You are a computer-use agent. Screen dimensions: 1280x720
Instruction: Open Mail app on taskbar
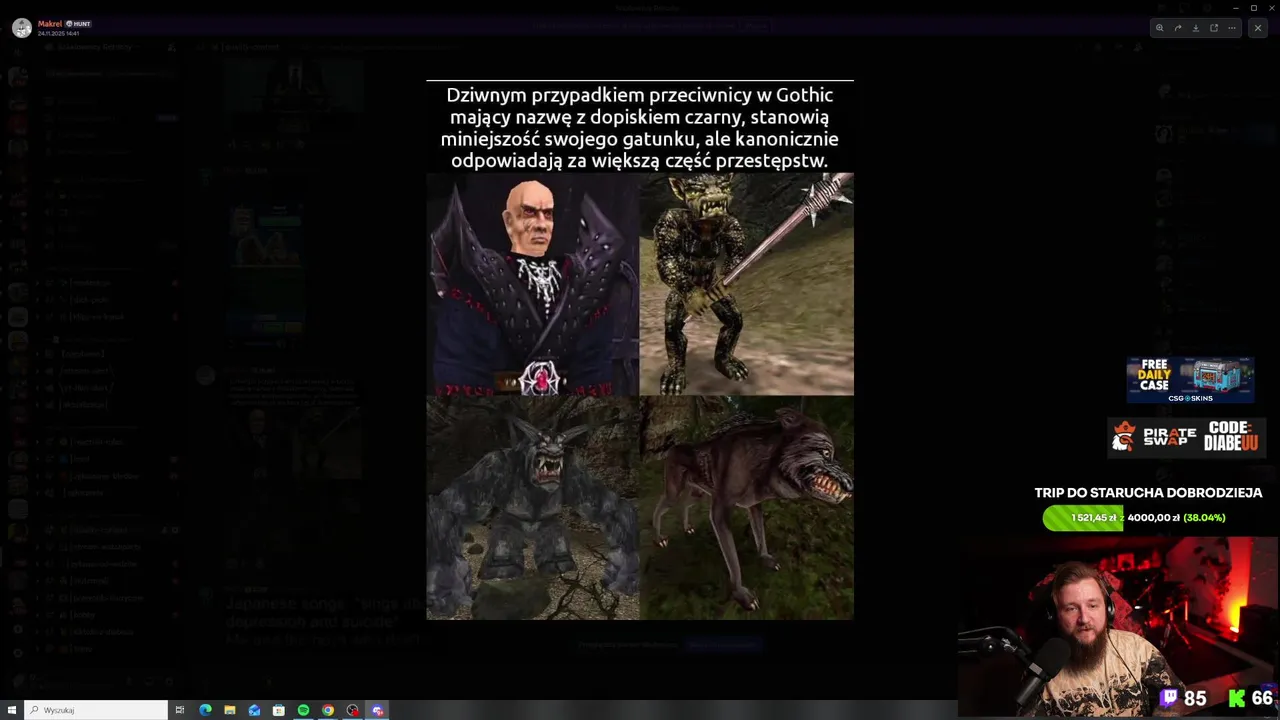click(x=254, y=710)
